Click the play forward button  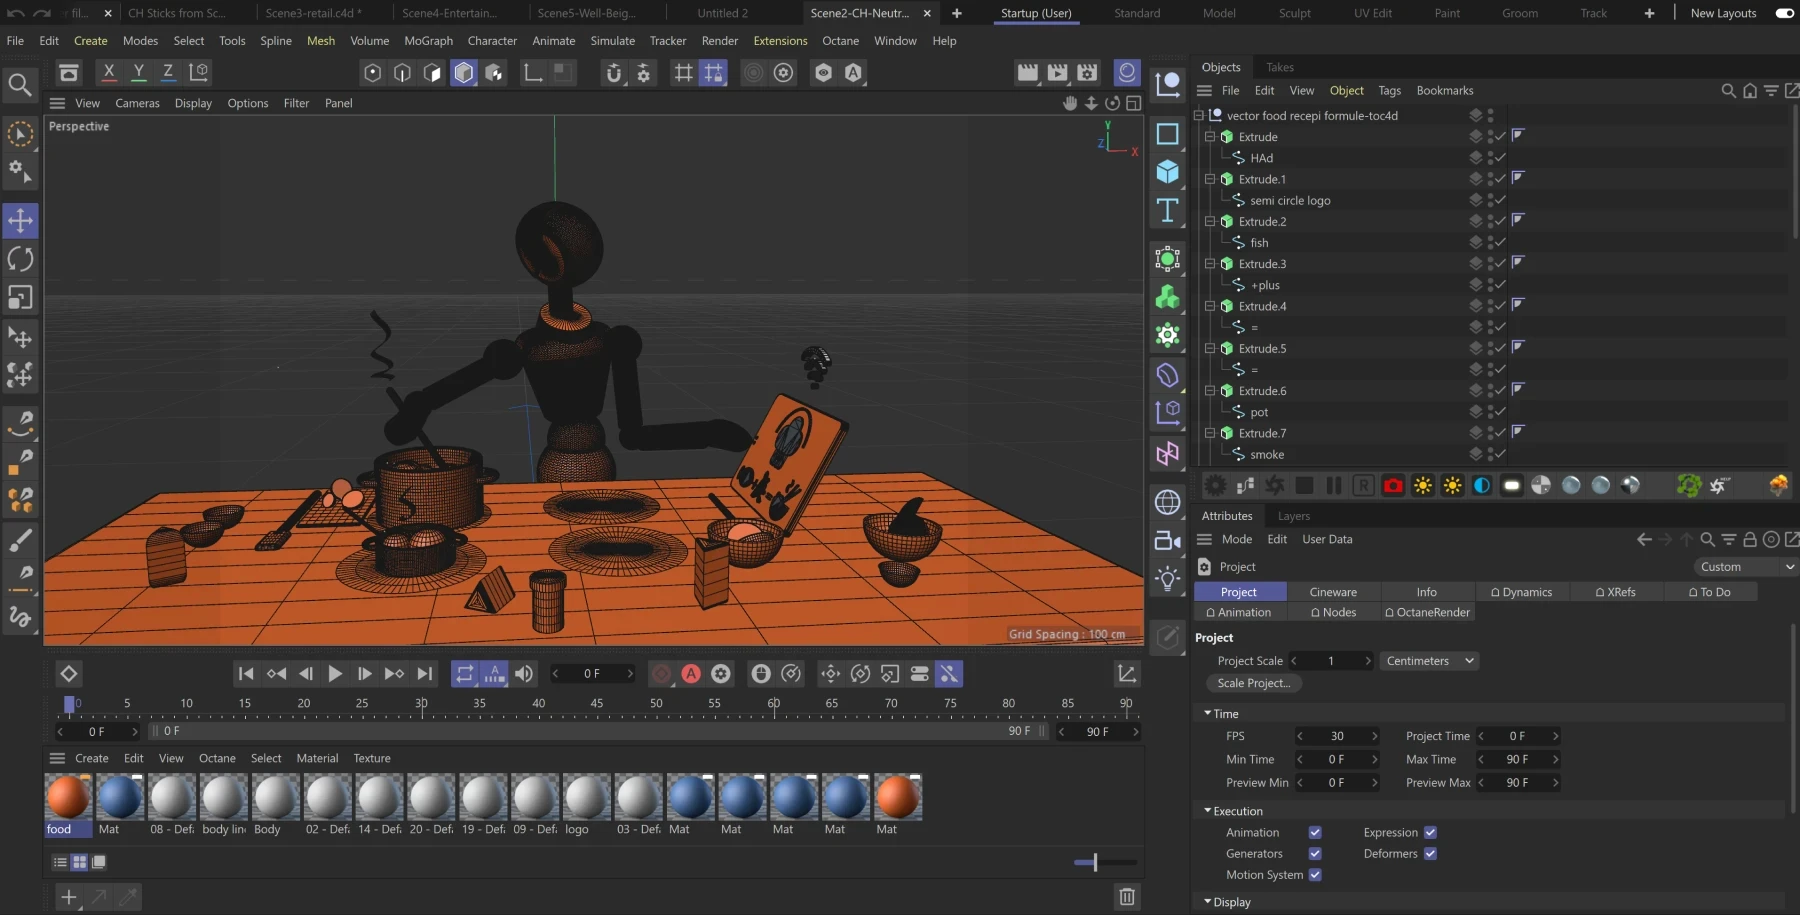pyautogui.click(x=335, y=674)
